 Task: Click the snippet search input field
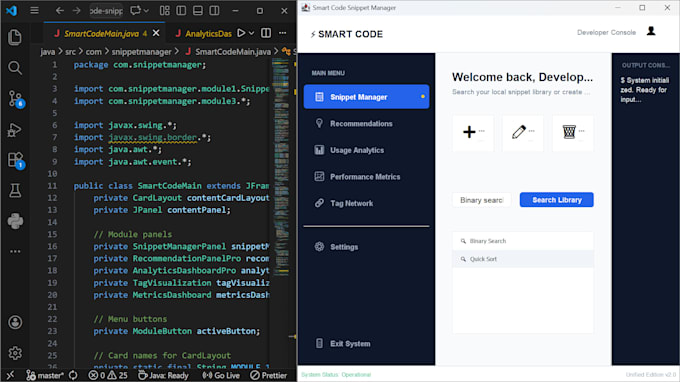click(x=481, y=200)
